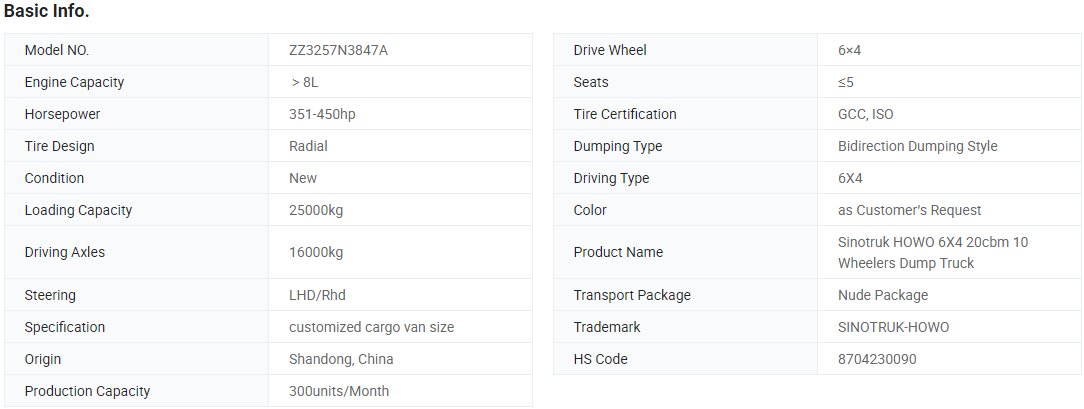The image size is (1084, 409).
Task: Select the Radial tire design value
Action: pos(308,146)
